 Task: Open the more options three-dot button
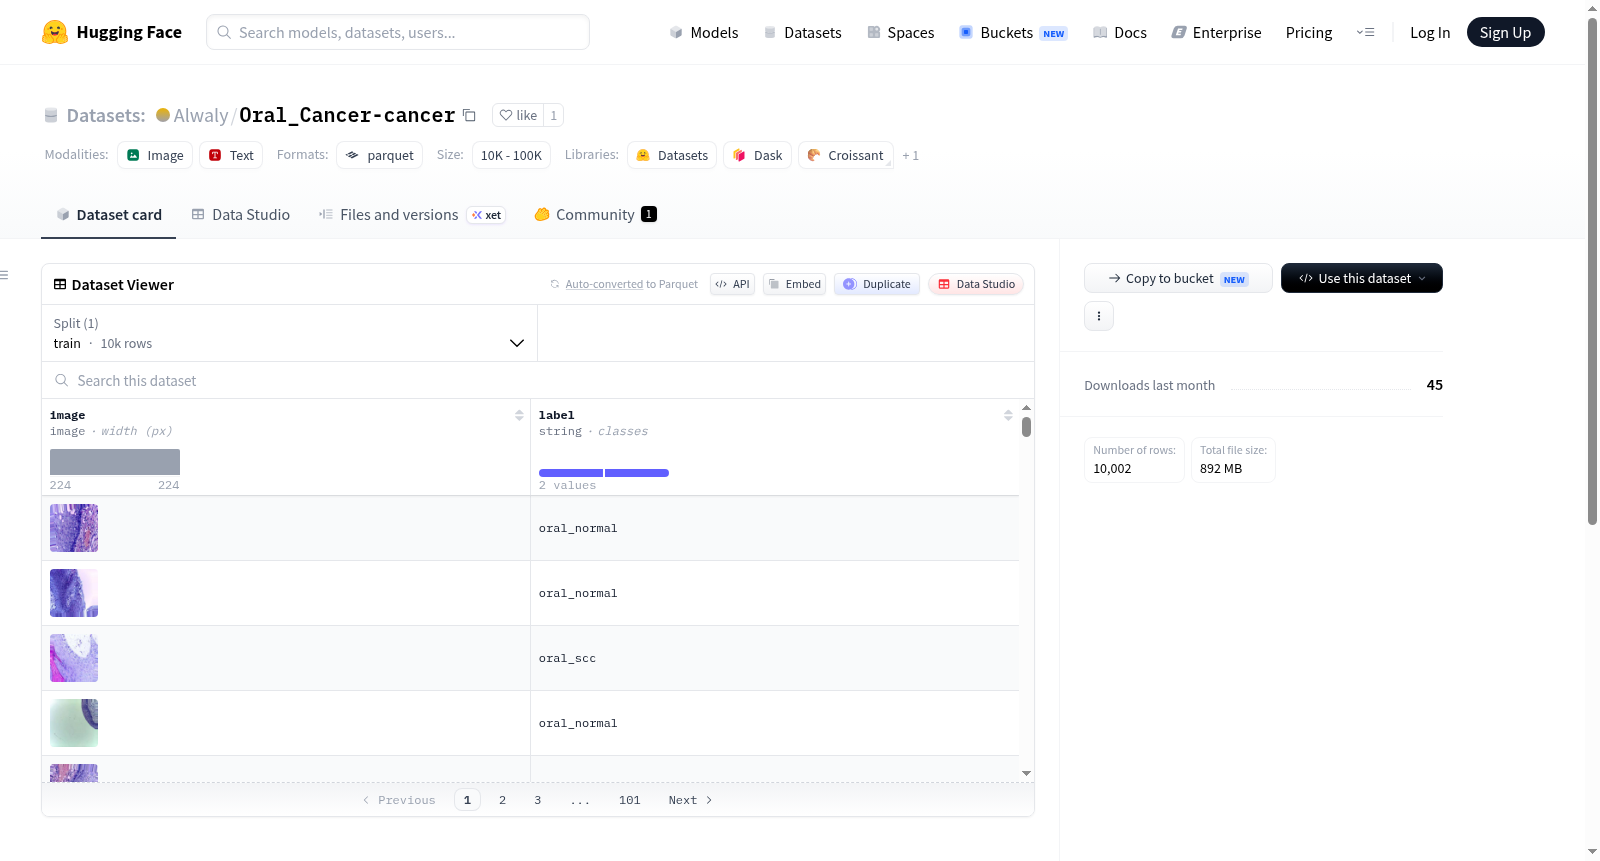click(1099, 316)
